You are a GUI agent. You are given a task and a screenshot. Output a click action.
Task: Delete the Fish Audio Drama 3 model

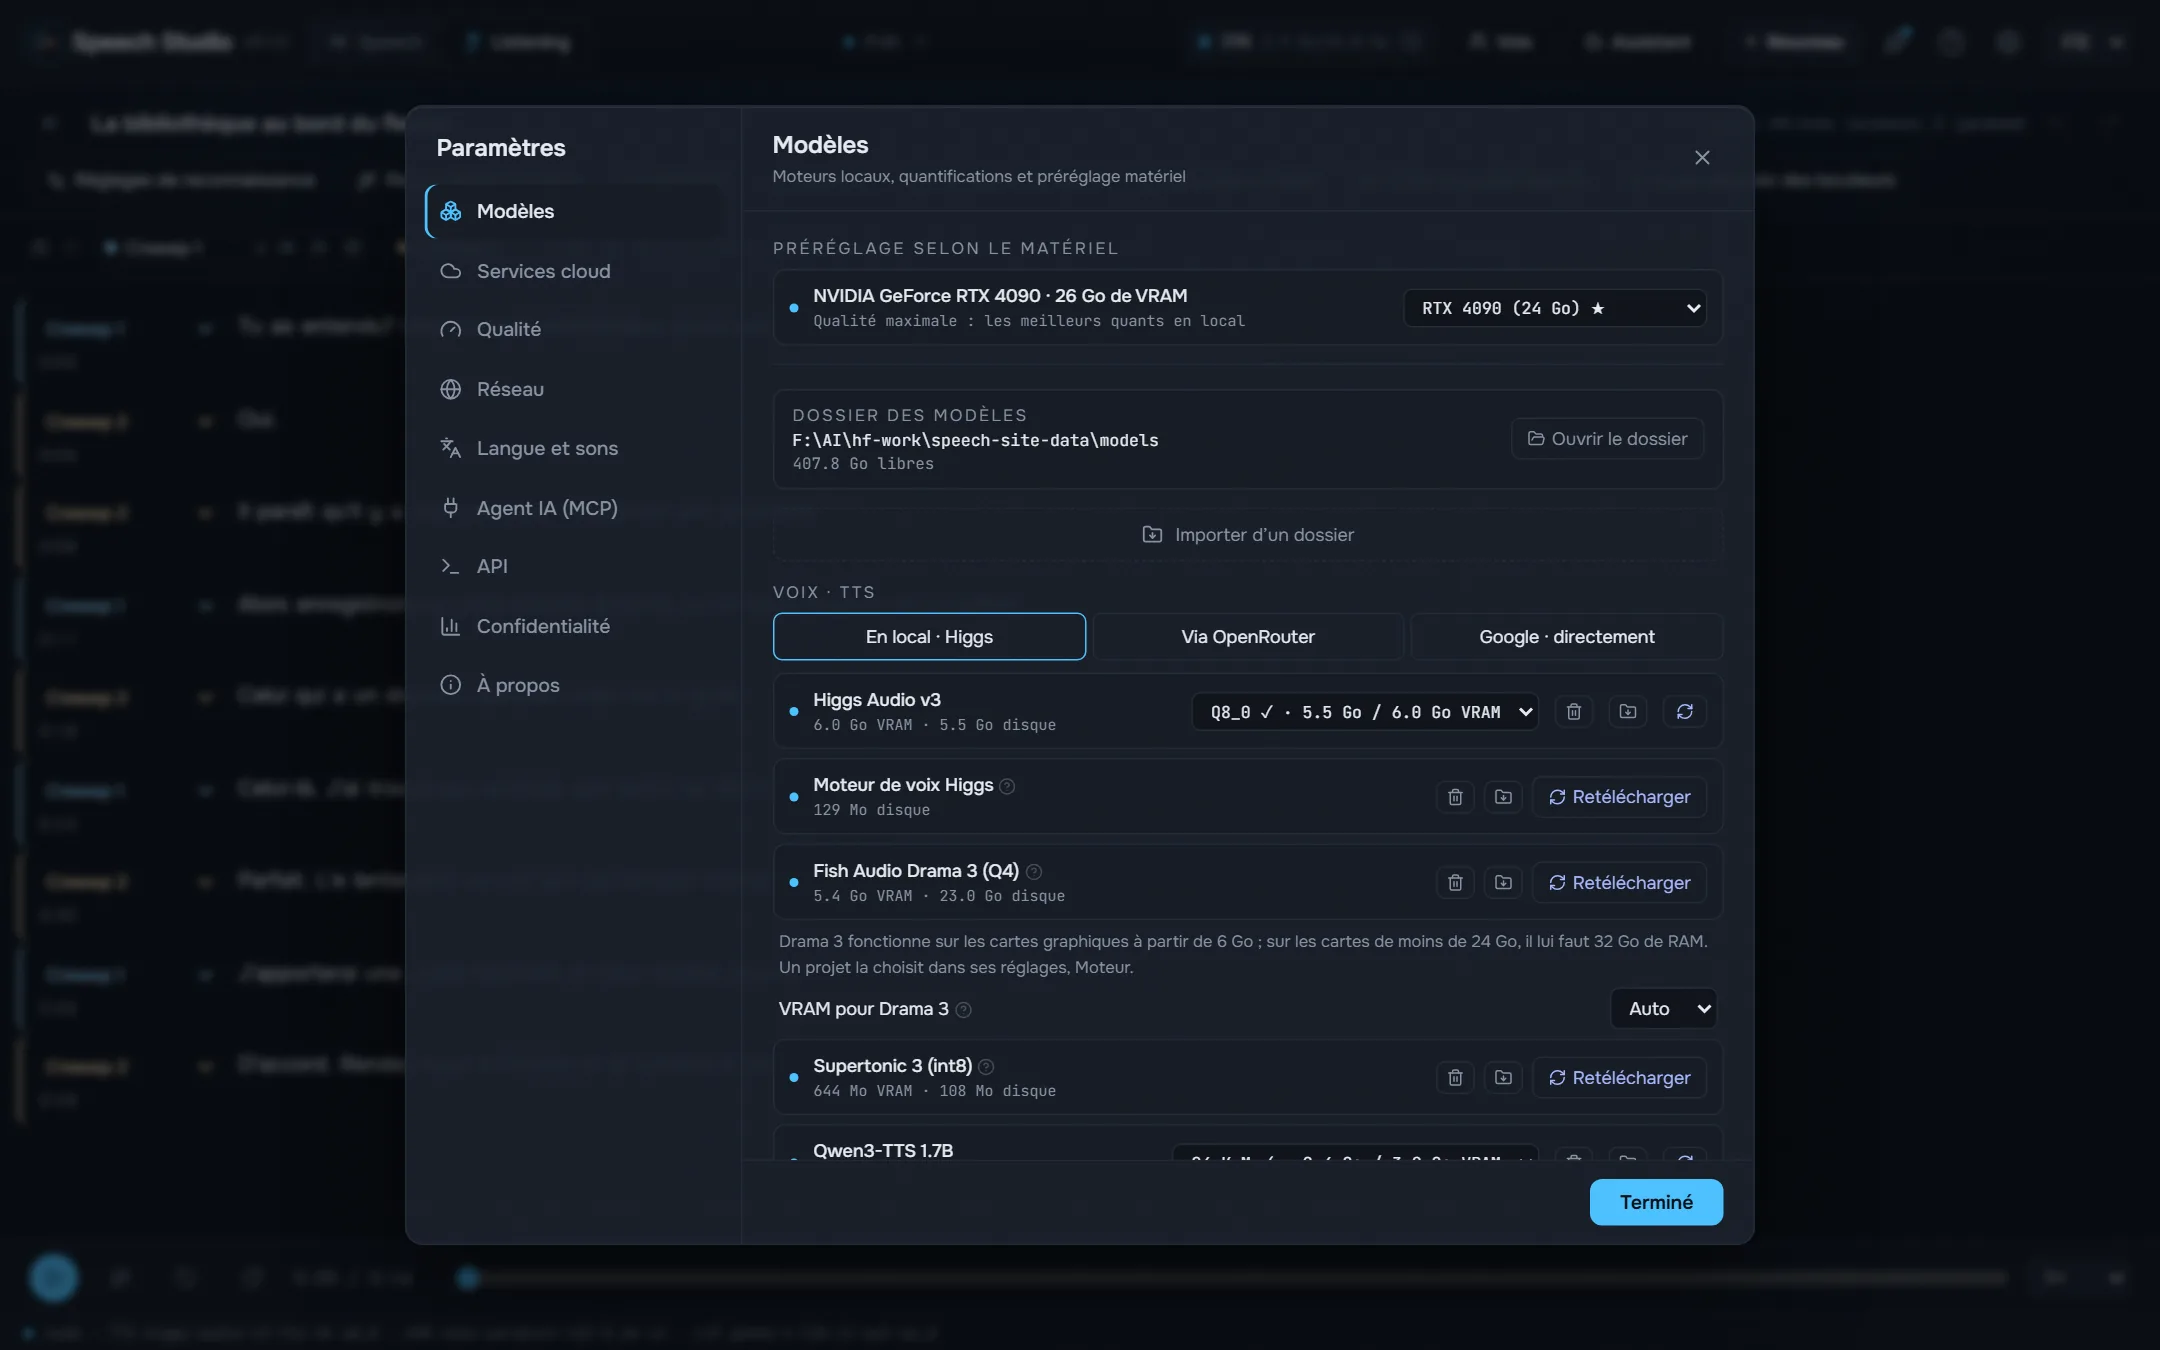(1455, 883)
